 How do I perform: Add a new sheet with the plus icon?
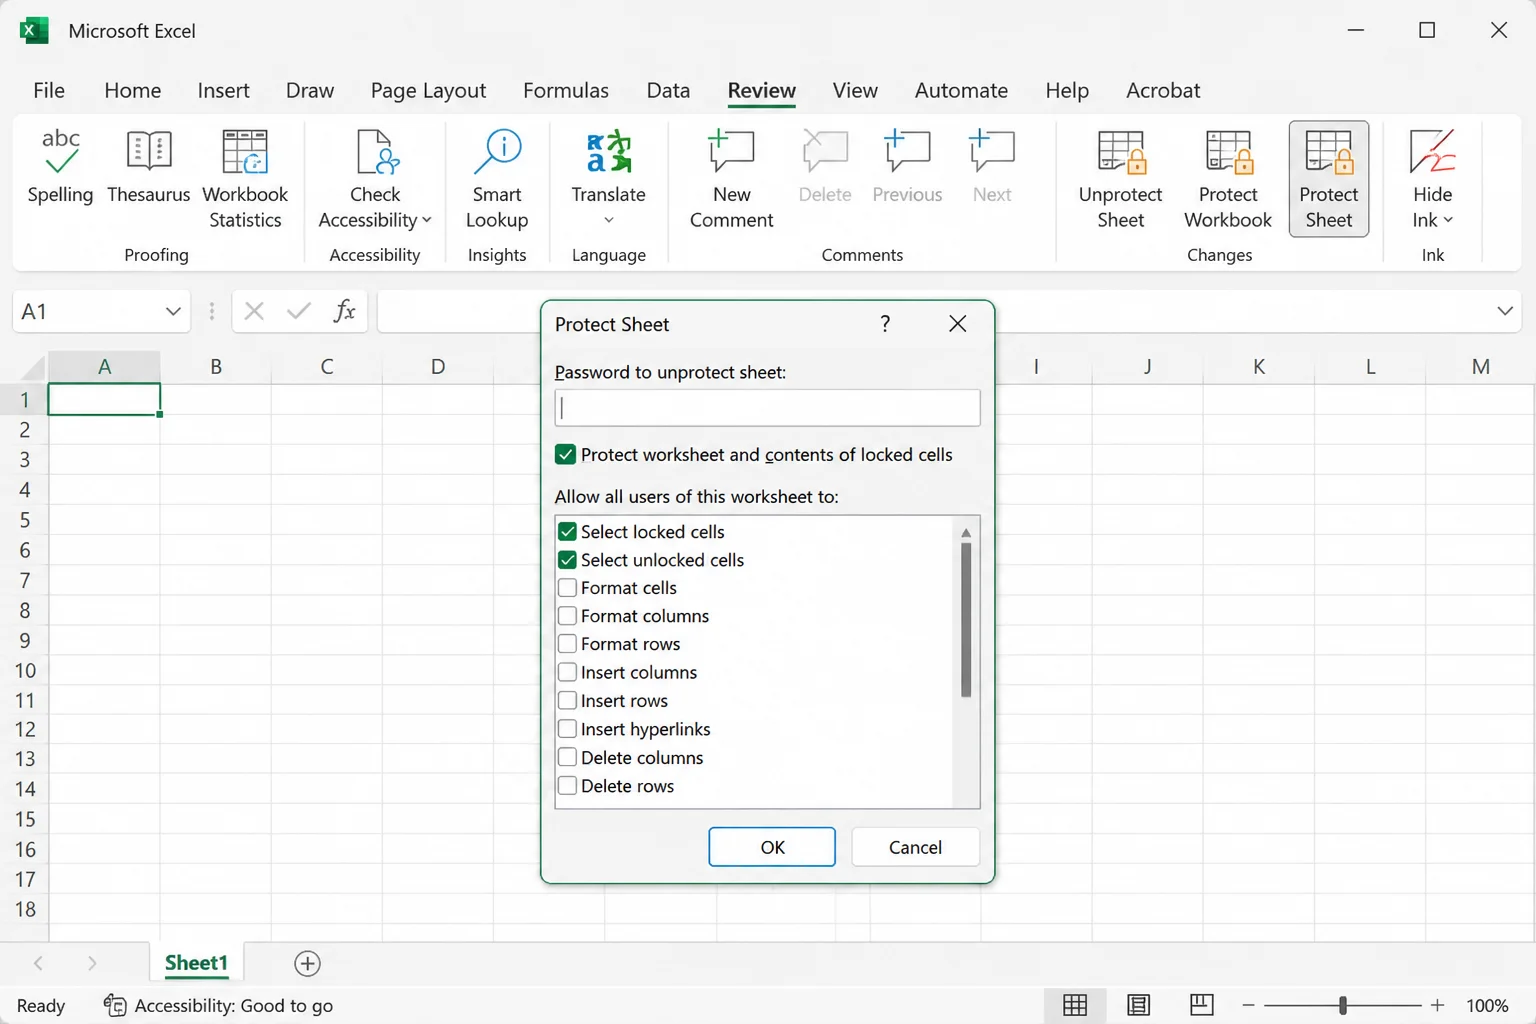coord(308,963)
